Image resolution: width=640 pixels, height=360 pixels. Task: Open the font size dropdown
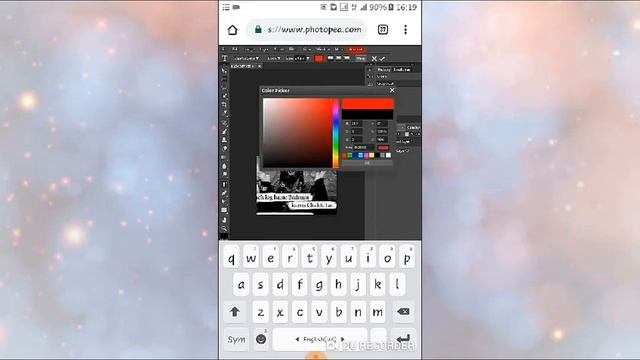click(x=298, y=58)
